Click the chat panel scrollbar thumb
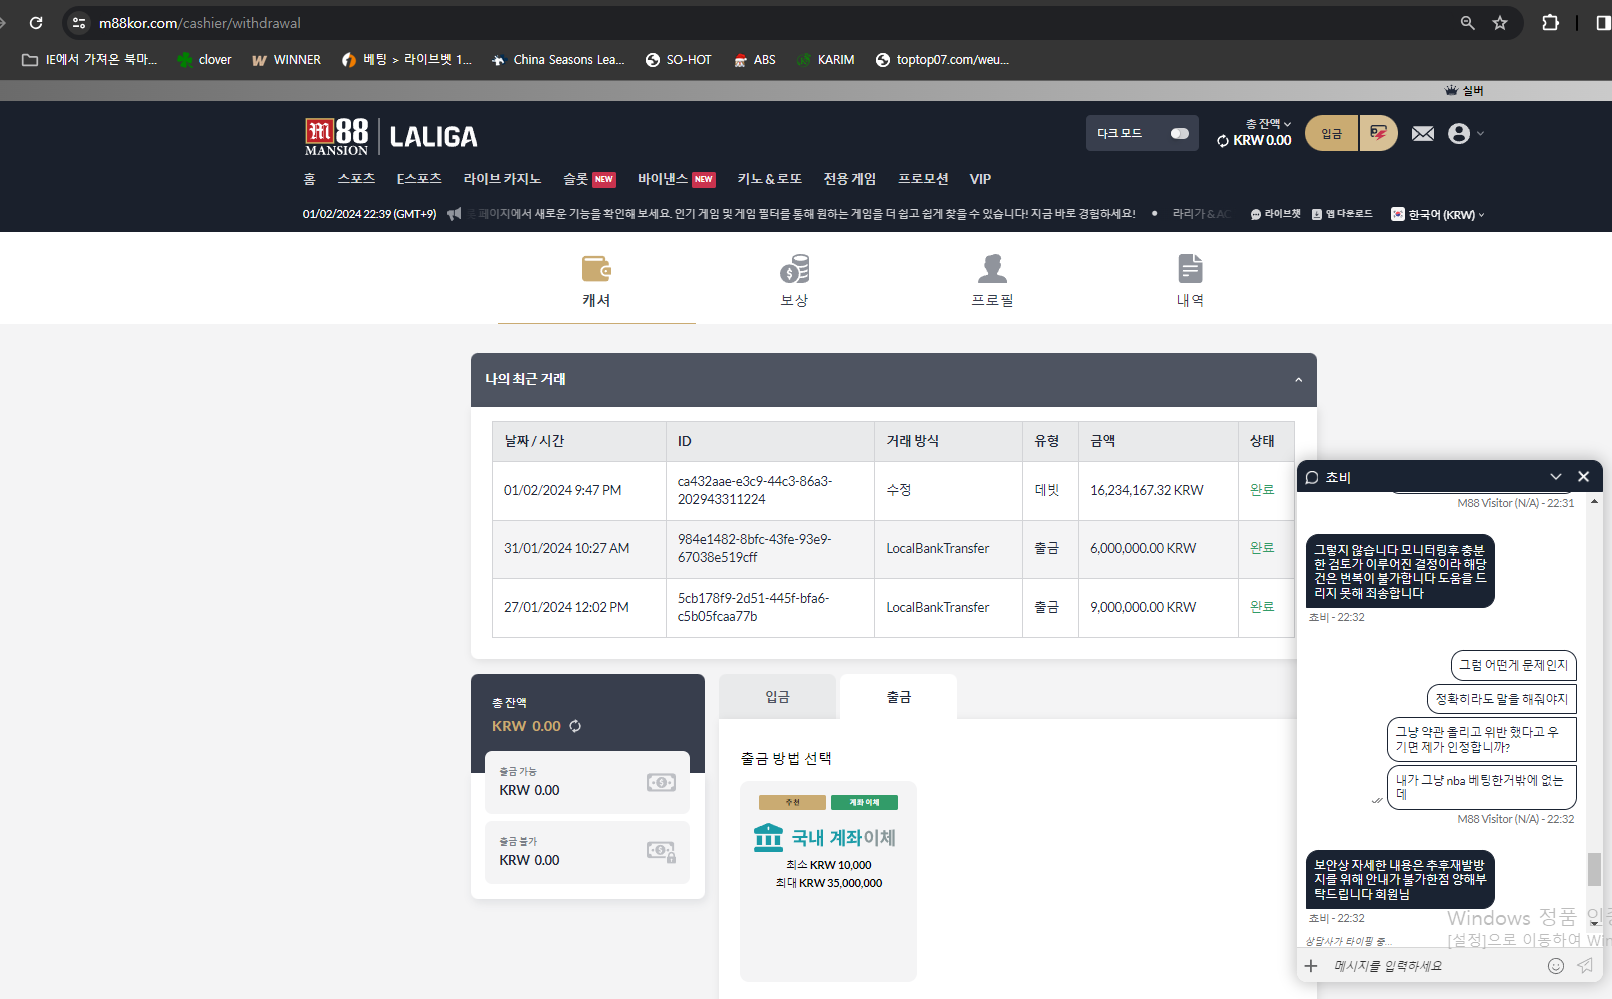 (1594, 868)
